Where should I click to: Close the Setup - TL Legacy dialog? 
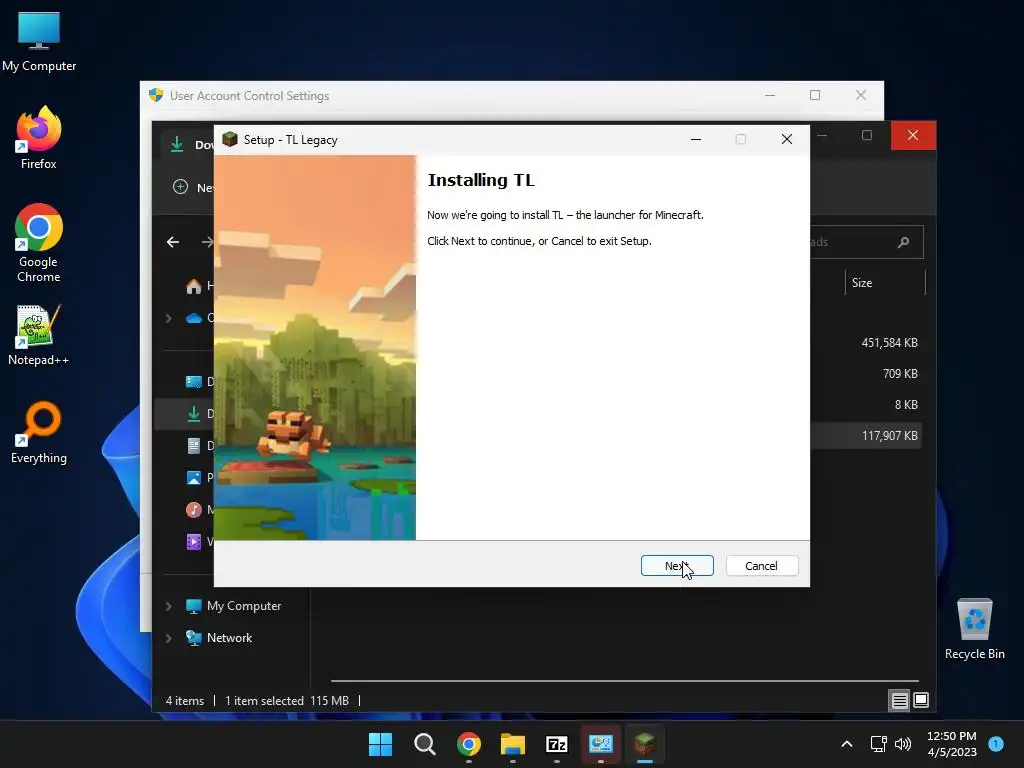(x=787, y=139)
